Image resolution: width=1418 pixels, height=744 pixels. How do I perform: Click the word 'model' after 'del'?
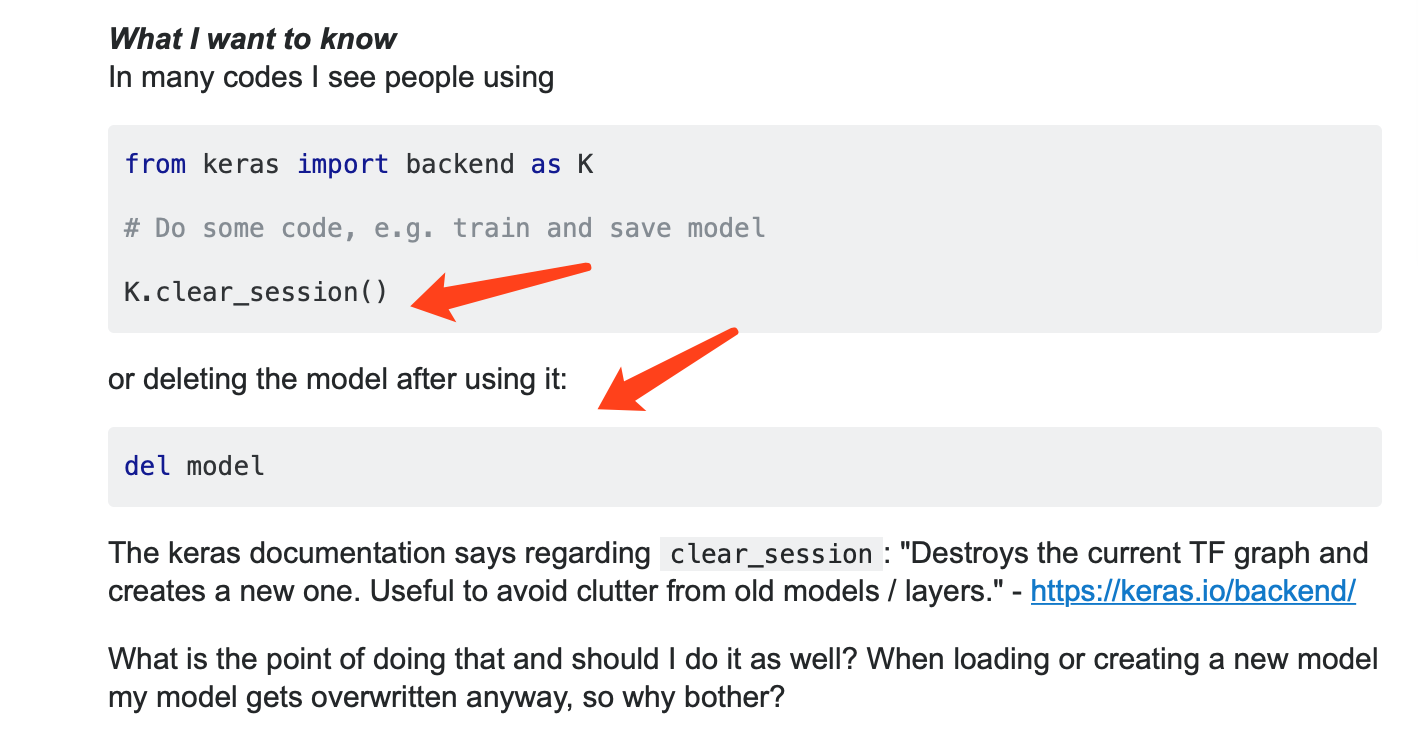click(x=225, y=466)
